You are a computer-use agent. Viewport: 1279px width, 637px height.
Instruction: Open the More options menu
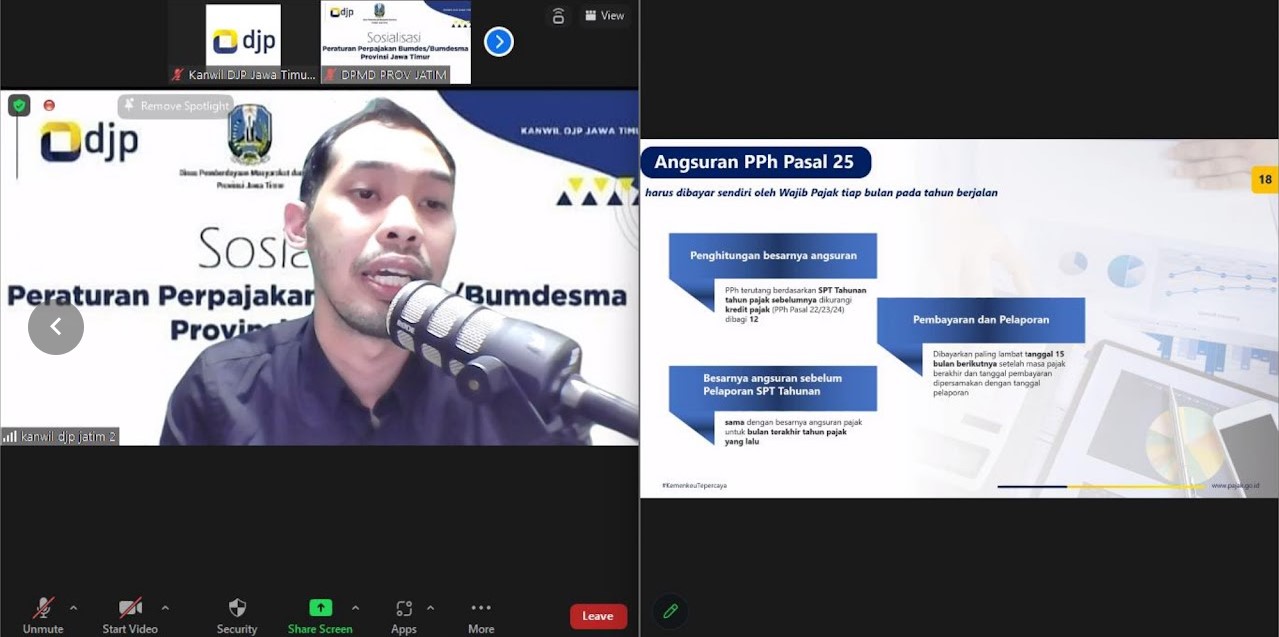click(481, 609)
